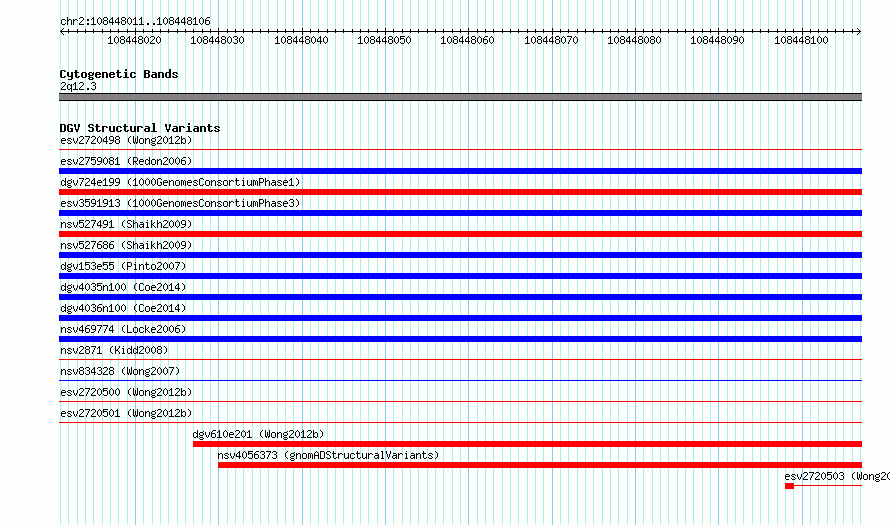Select the esv3591913 blue variant bar
This screenshot has width=890, height=525.
(460, 213)
